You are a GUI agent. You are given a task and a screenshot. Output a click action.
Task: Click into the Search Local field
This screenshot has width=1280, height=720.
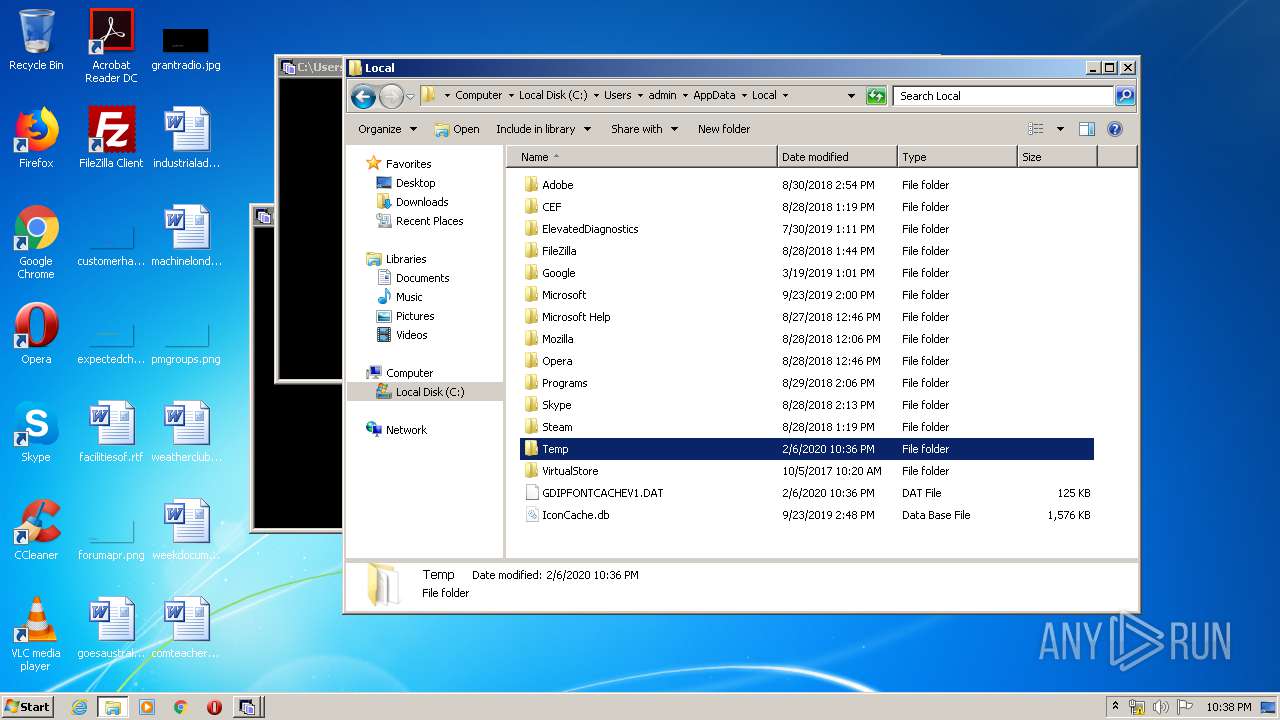coord(1003,96)
